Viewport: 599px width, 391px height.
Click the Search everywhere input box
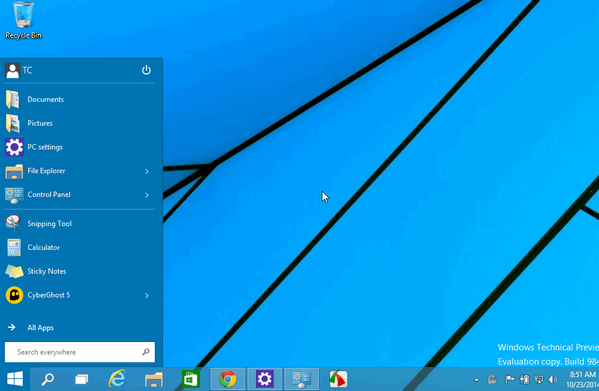pyautogui.click(x=80, y=352)
